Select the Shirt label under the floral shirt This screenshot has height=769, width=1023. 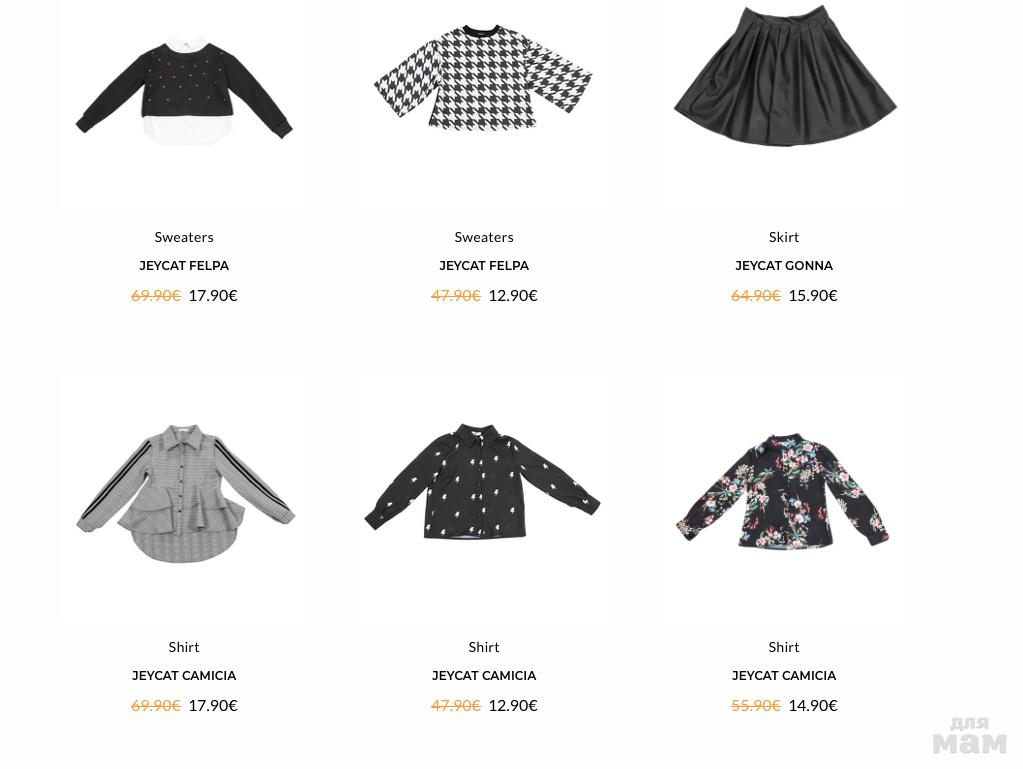[784, 647]
